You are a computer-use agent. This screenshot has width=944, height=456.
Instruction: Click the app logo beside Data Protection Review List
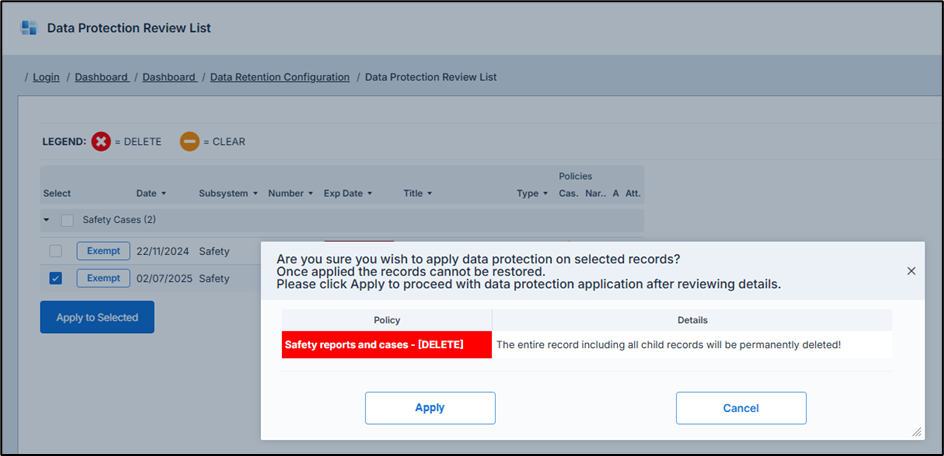click(x=29, y=28)
